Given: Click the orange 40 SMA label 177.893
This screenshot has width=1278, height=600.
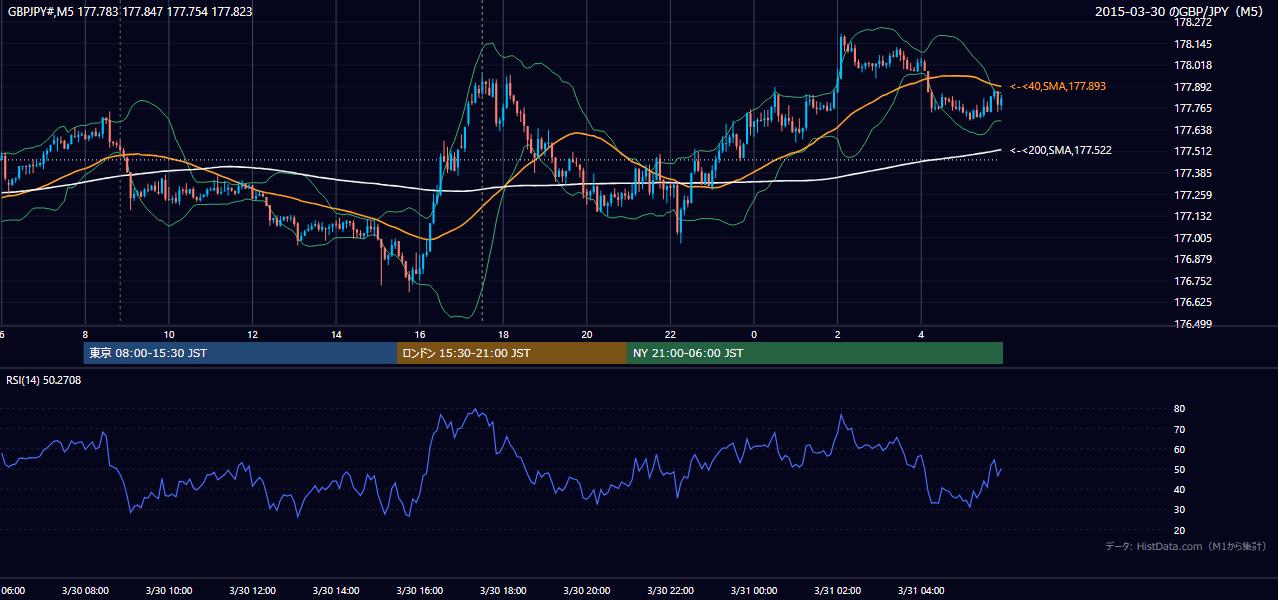Looking at the screenshot, I should (x=1058, y=87).
